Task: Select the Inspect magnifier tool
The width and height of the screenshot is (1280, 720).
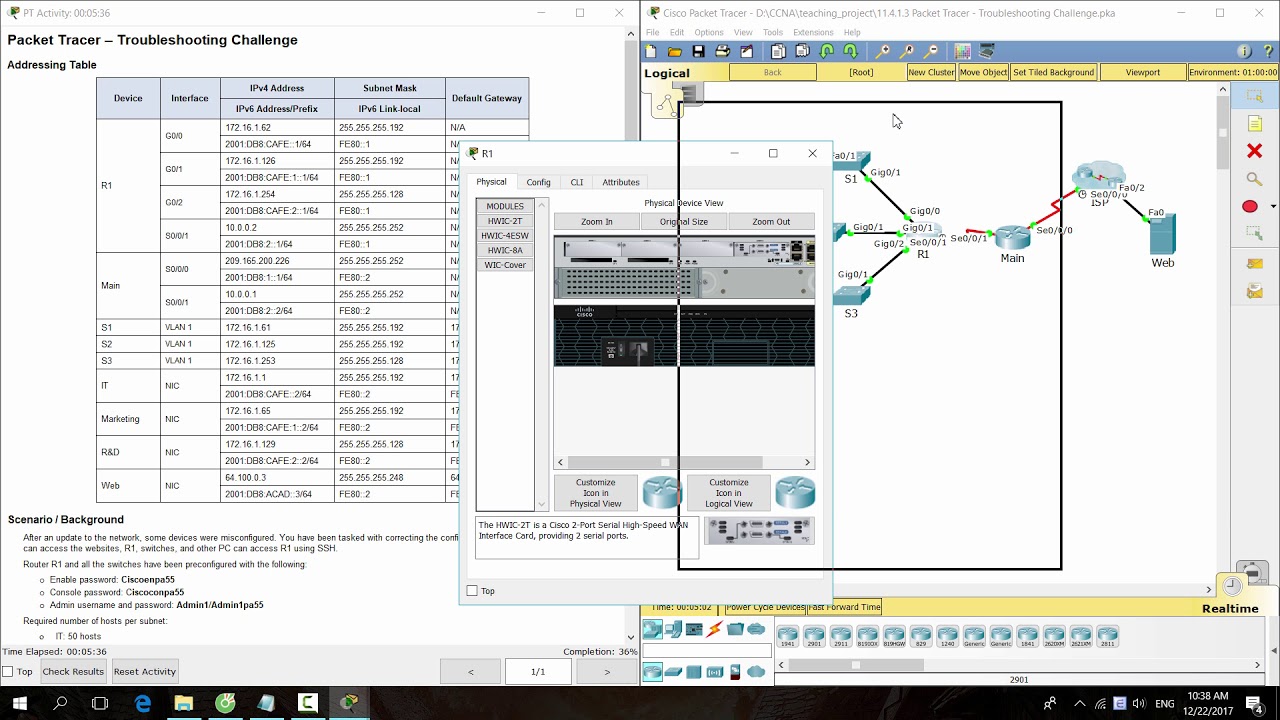Action: pos(1254,179)
